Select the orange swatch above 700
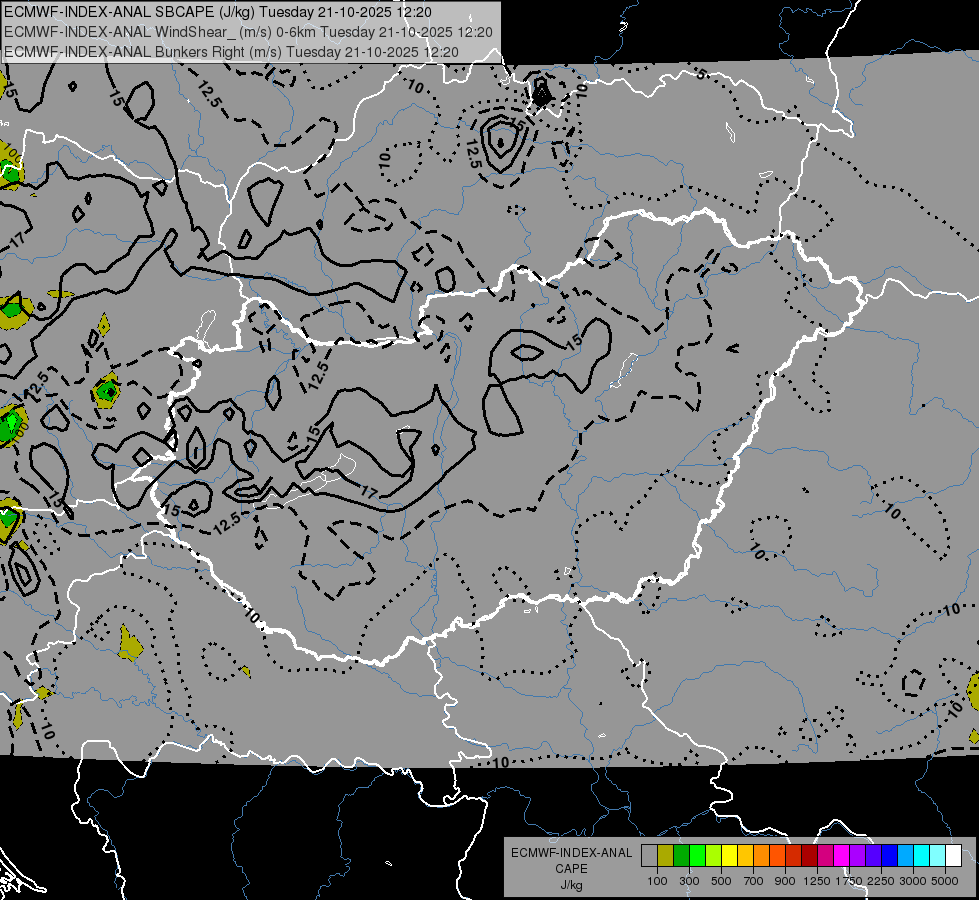This screenshot has width=979, height=900. 762,855
